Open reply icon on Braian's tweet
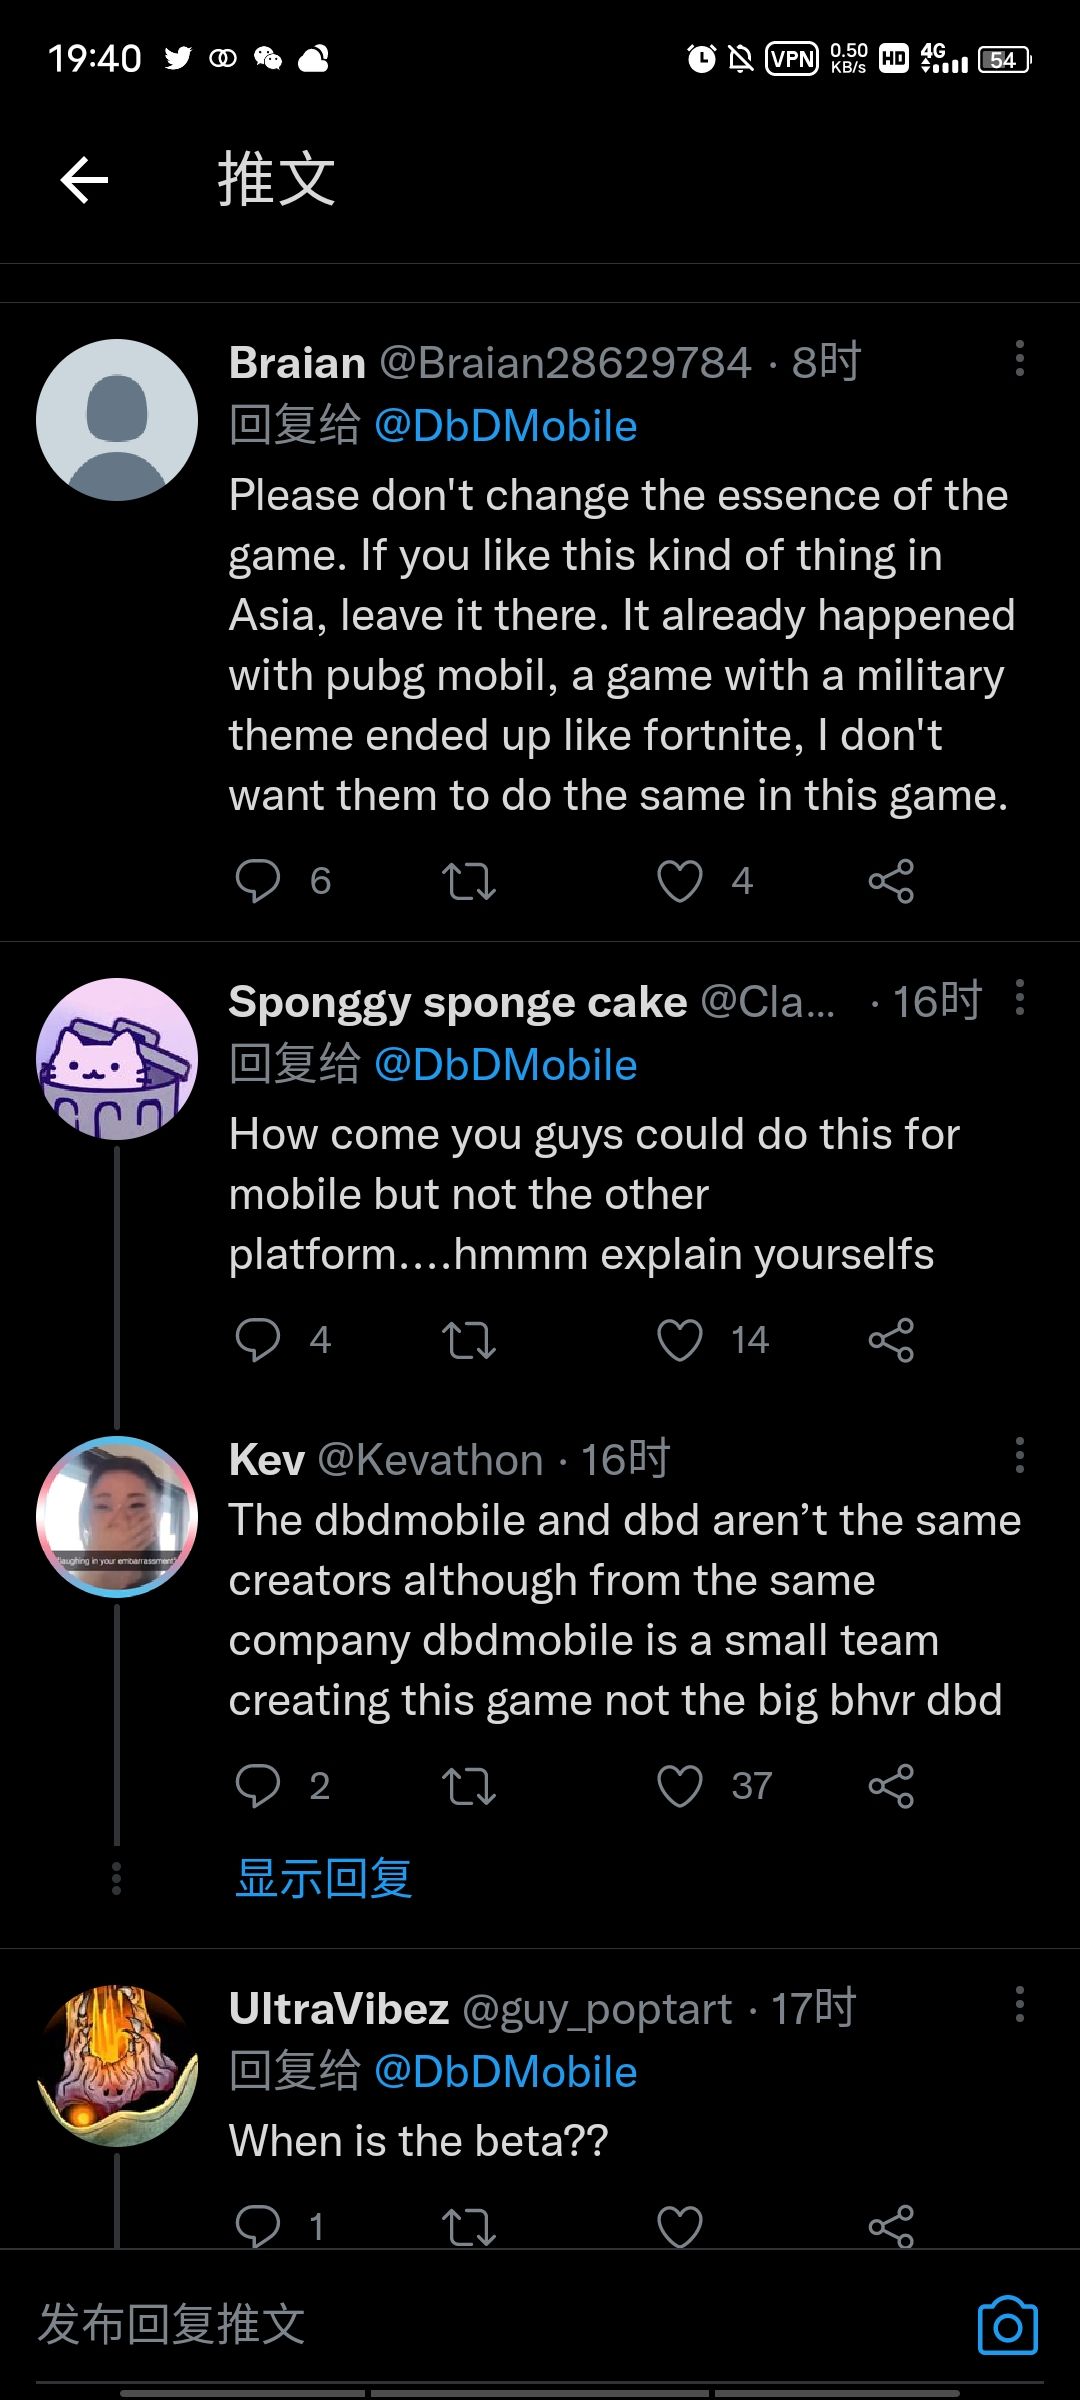 [x=257, y=881]
